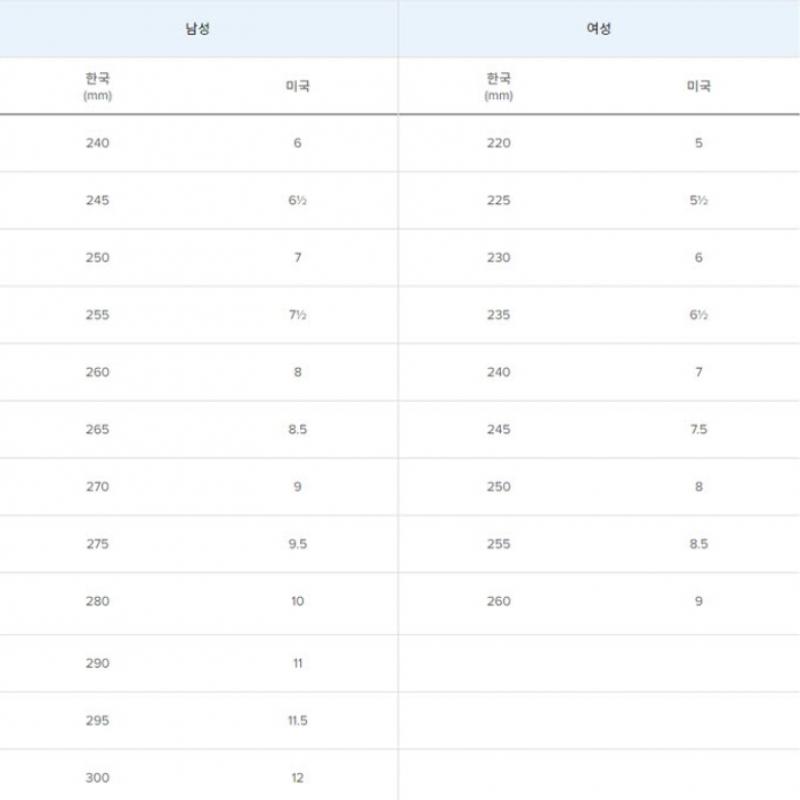Click men's US size 11 cell
The width and height of the screenshot is (800, 800).
point(298,663)
